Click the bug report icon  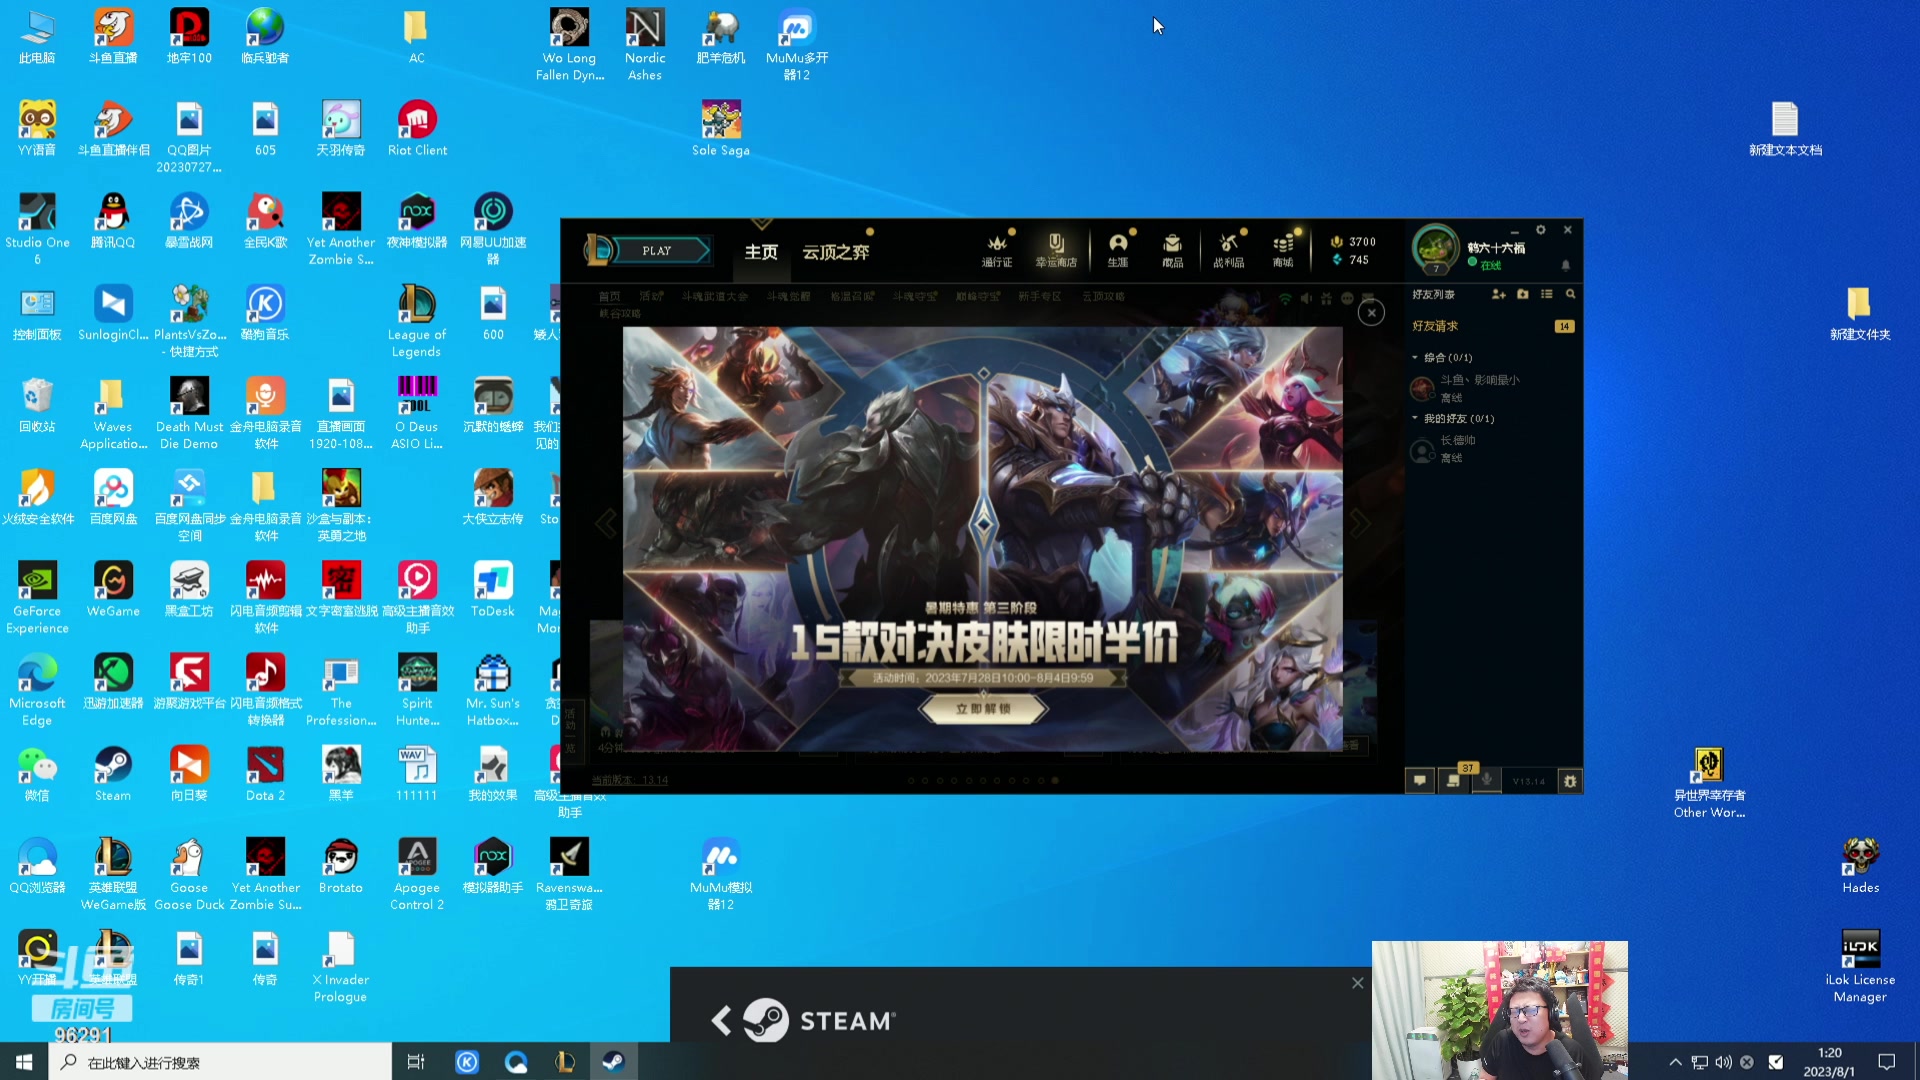pos(1570,781)
